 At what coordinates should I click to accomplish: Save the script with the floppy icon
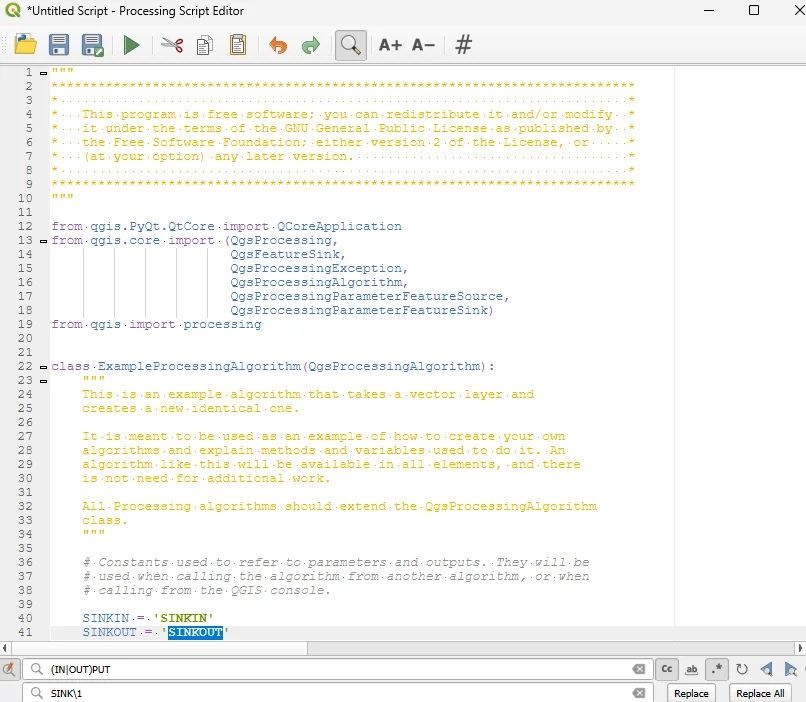[x=59, y=45]
